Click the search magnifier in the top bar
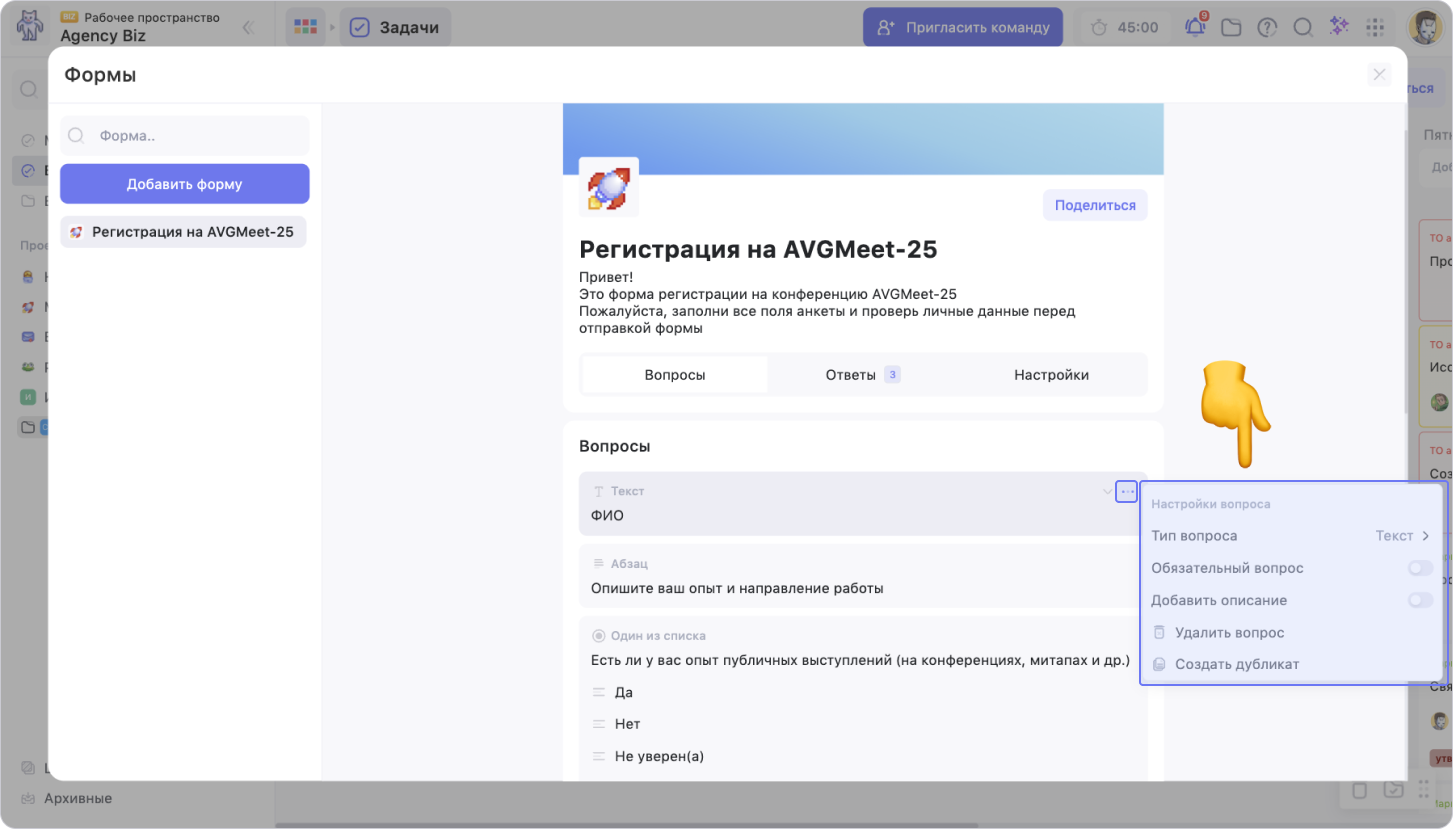The image size is (1453, 829). [1303, 27]
